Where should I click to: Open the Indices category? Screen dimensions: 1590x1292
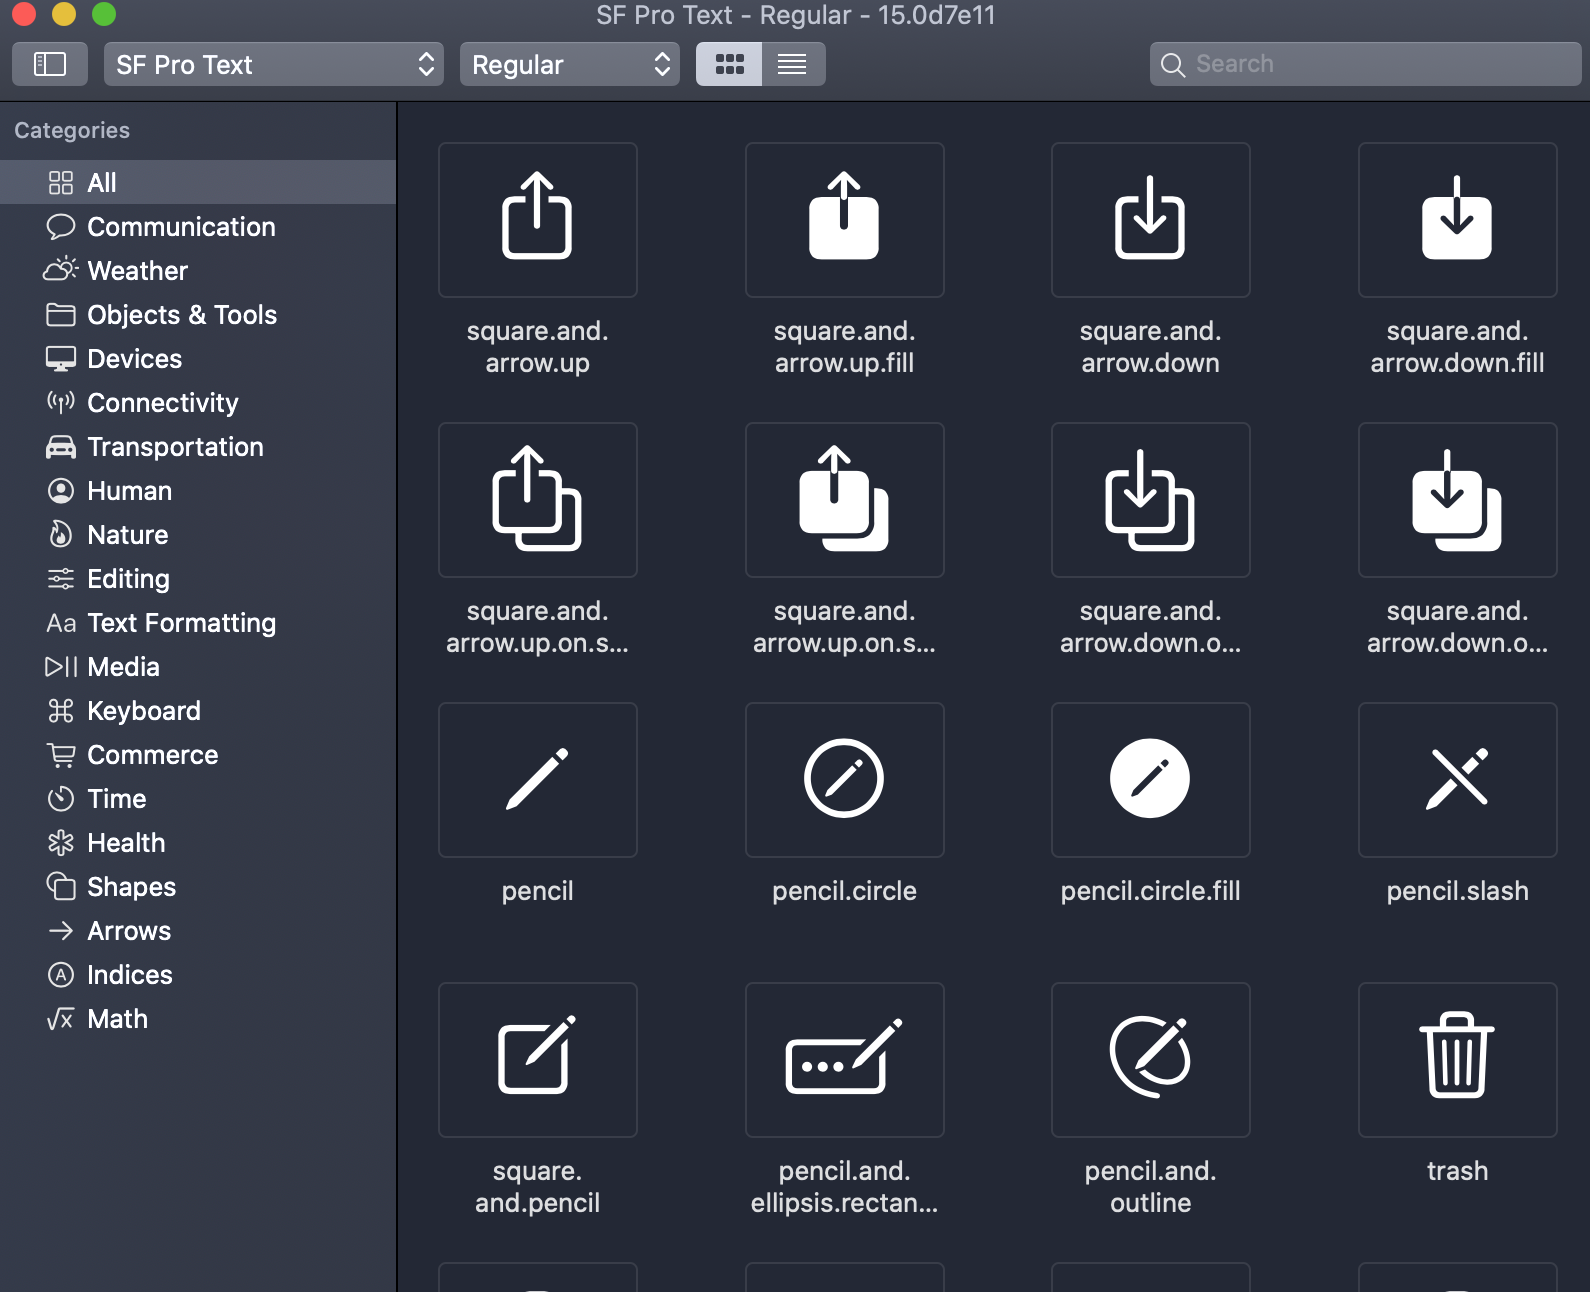(x=198, y=974)
